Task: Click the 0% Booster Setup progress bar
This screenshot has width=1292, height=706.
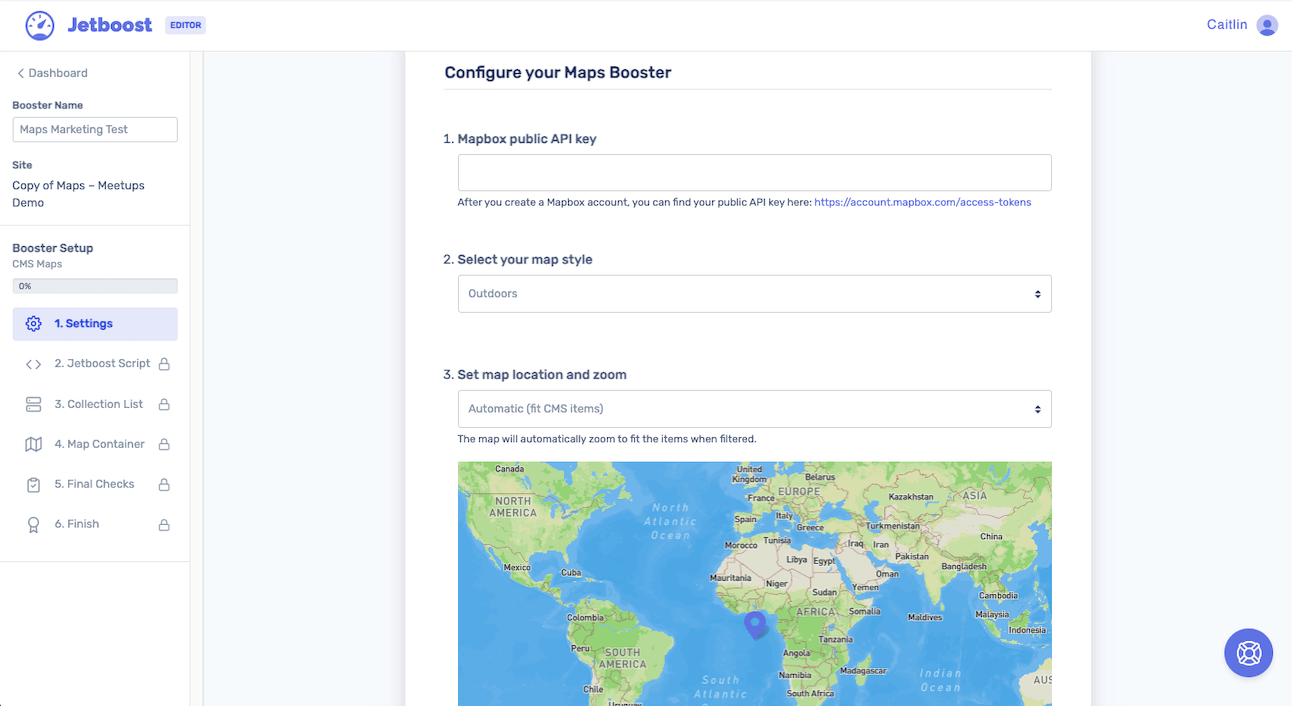Action: point(94,285)
